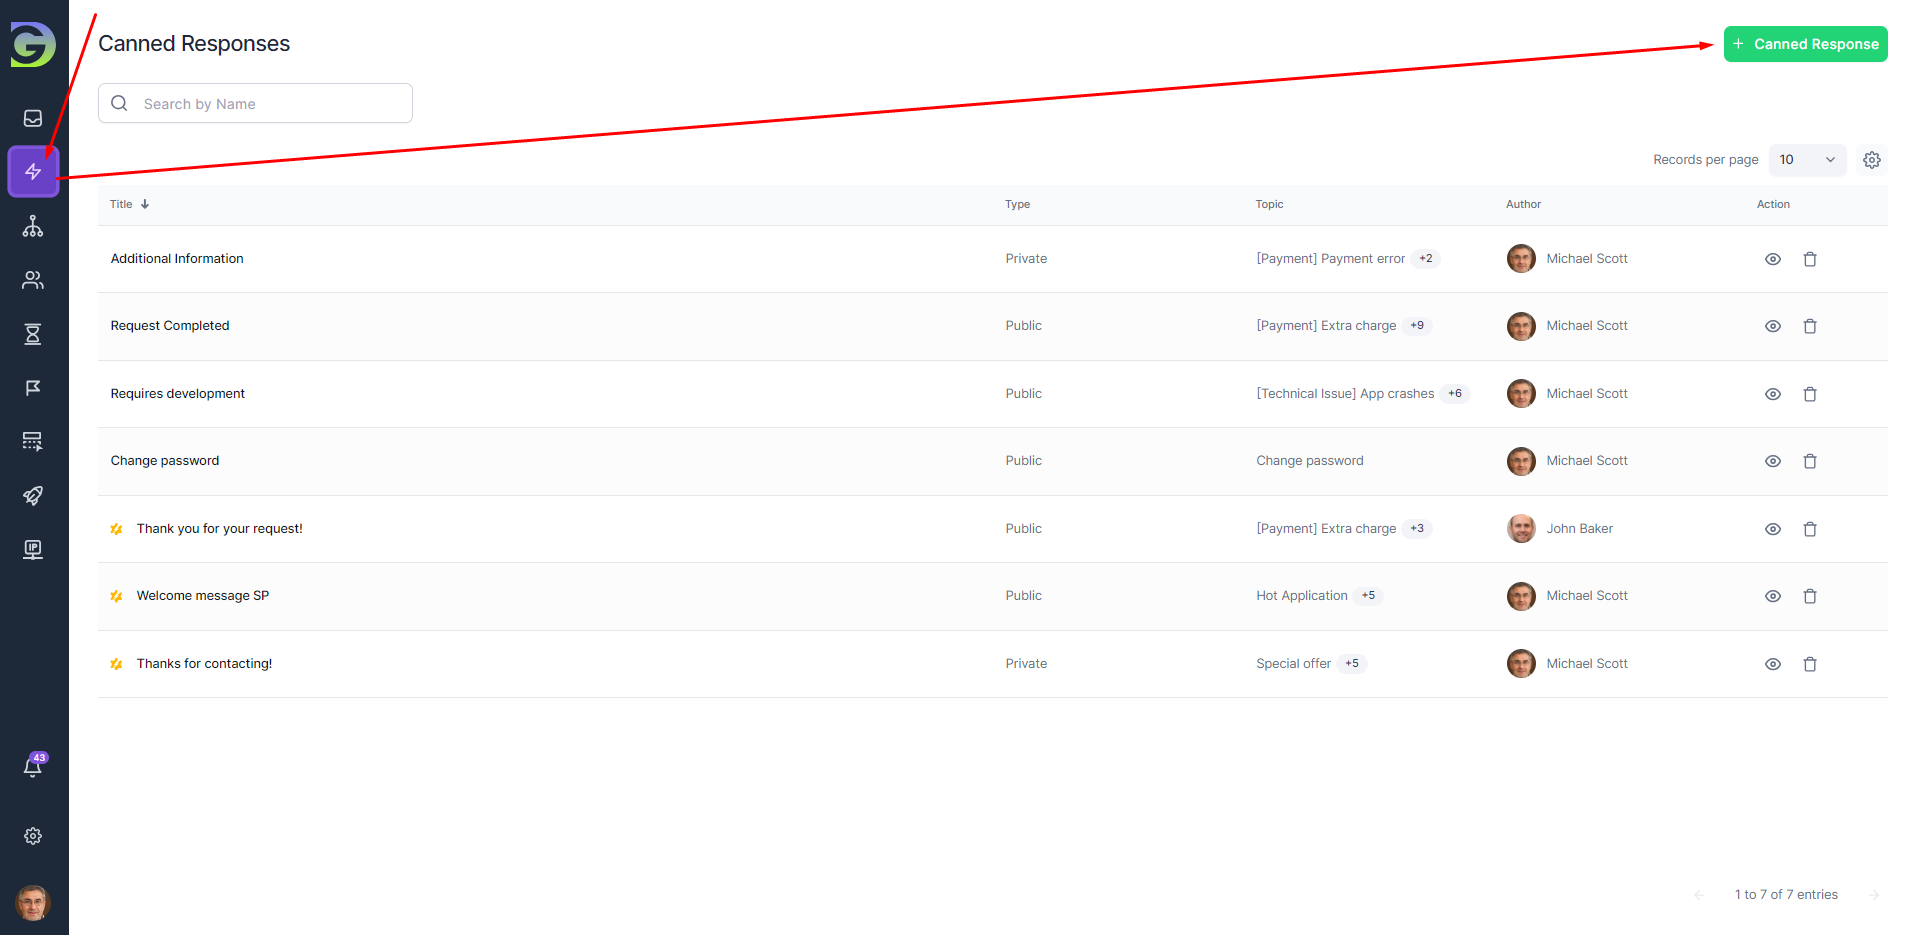
Task: Open the notifications bell with 43 badge
Action: click(x=33, y=767)
